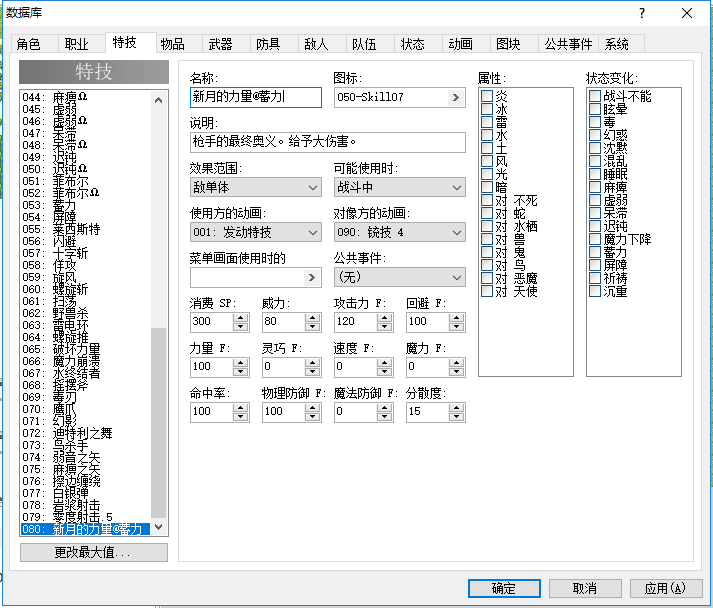The width and height of the screenshot is (713, 608).
Task: Select skill 063: 雷电环
Action: tap(85, 325)
